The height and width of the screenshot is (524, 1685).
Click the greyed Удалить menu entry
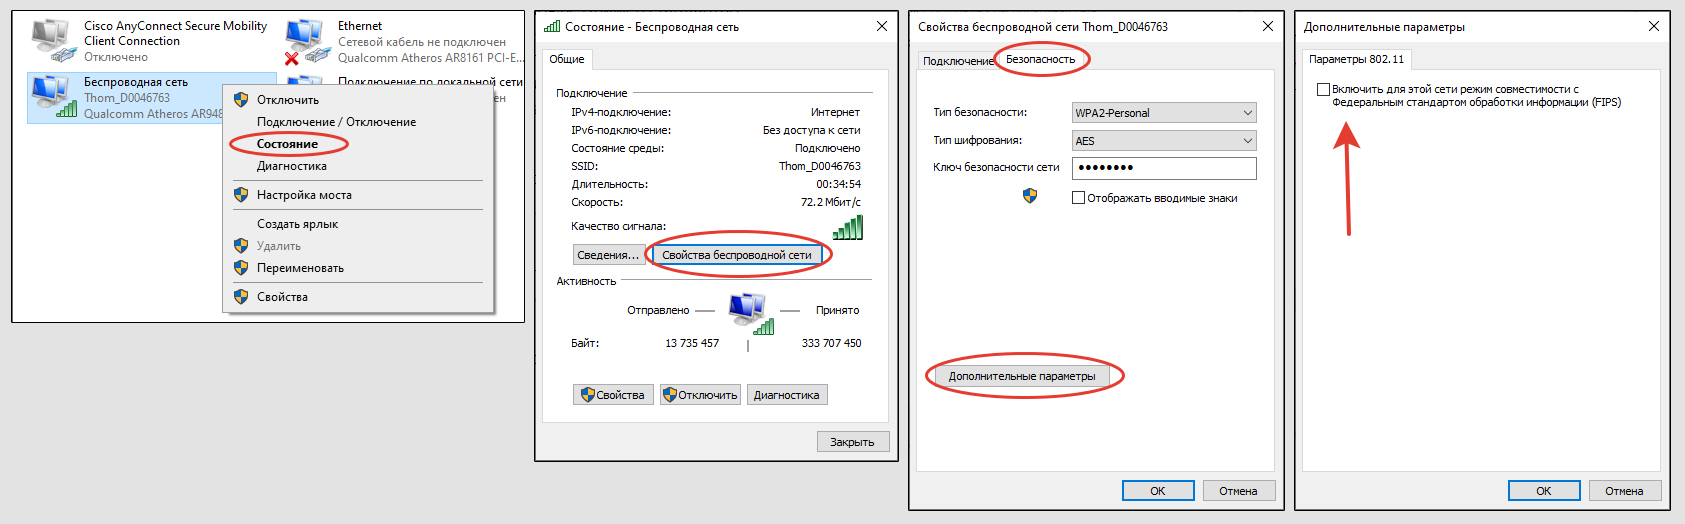(x=279, y=246)
